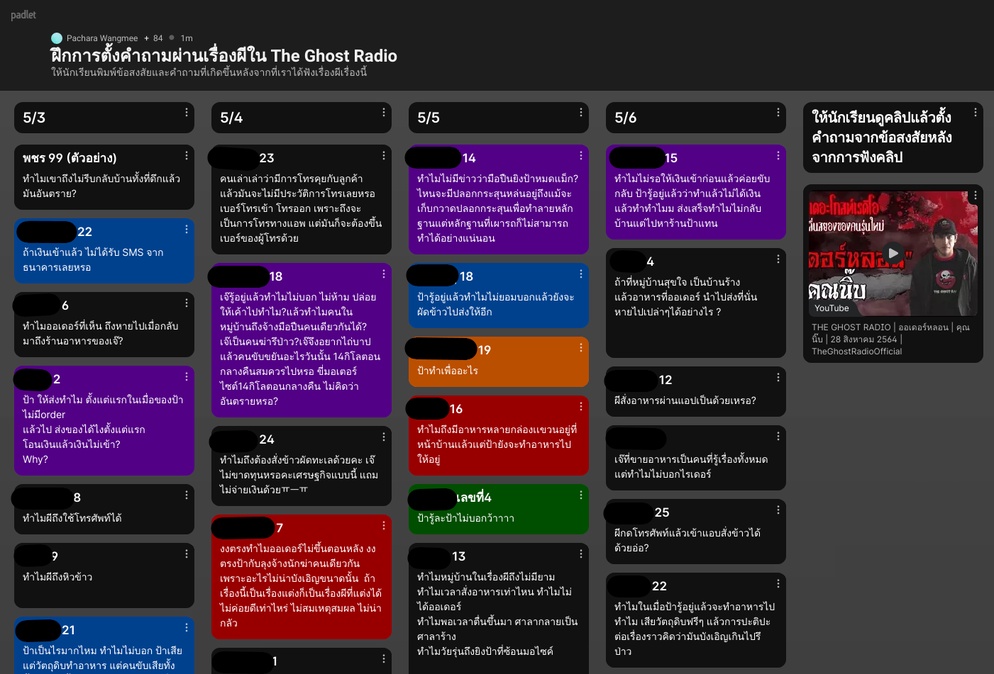This screenshot has width=994, height=674.
Task: Click the card title 'พชร 99 (ตัวอย่าง)'
Action: 70,158
